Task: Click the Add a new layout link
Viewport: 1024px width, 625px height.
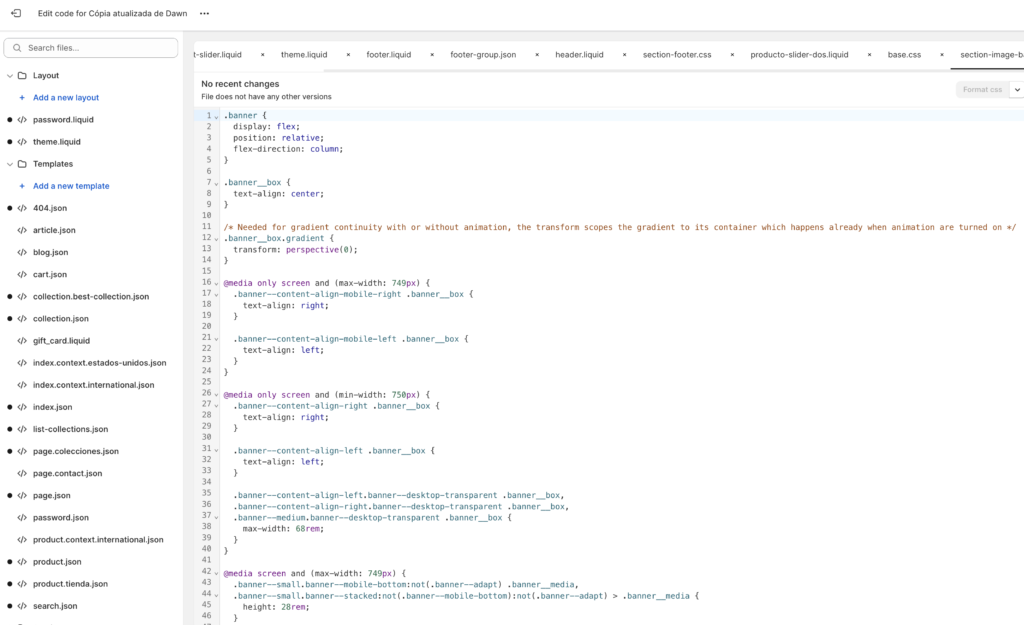Action: click(x=65, y=98)
